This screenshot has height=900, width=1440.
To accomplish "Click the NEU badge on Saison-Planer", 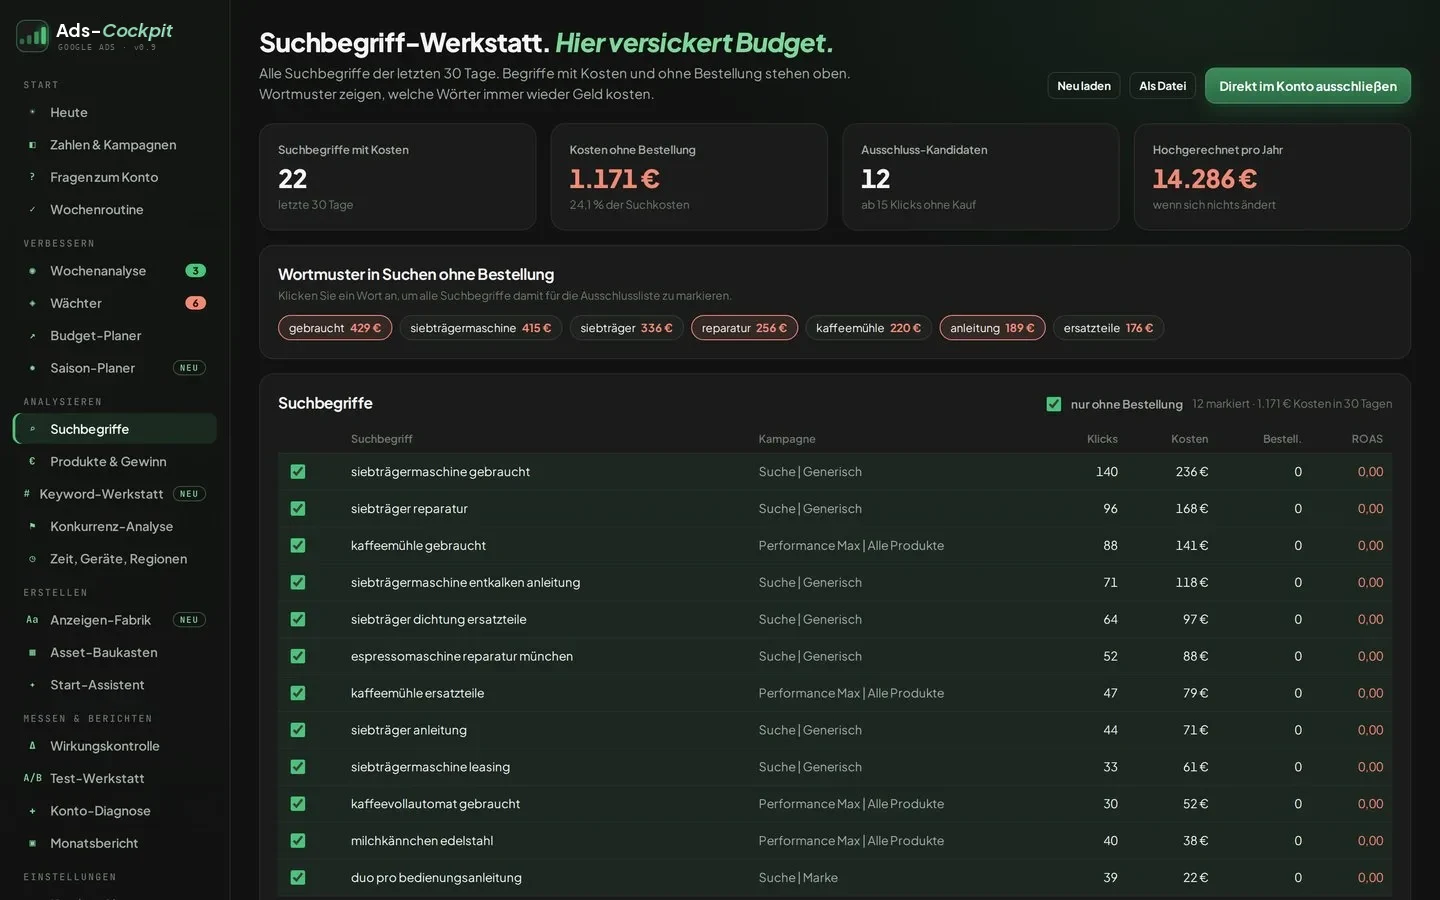I will click(189, 368).
